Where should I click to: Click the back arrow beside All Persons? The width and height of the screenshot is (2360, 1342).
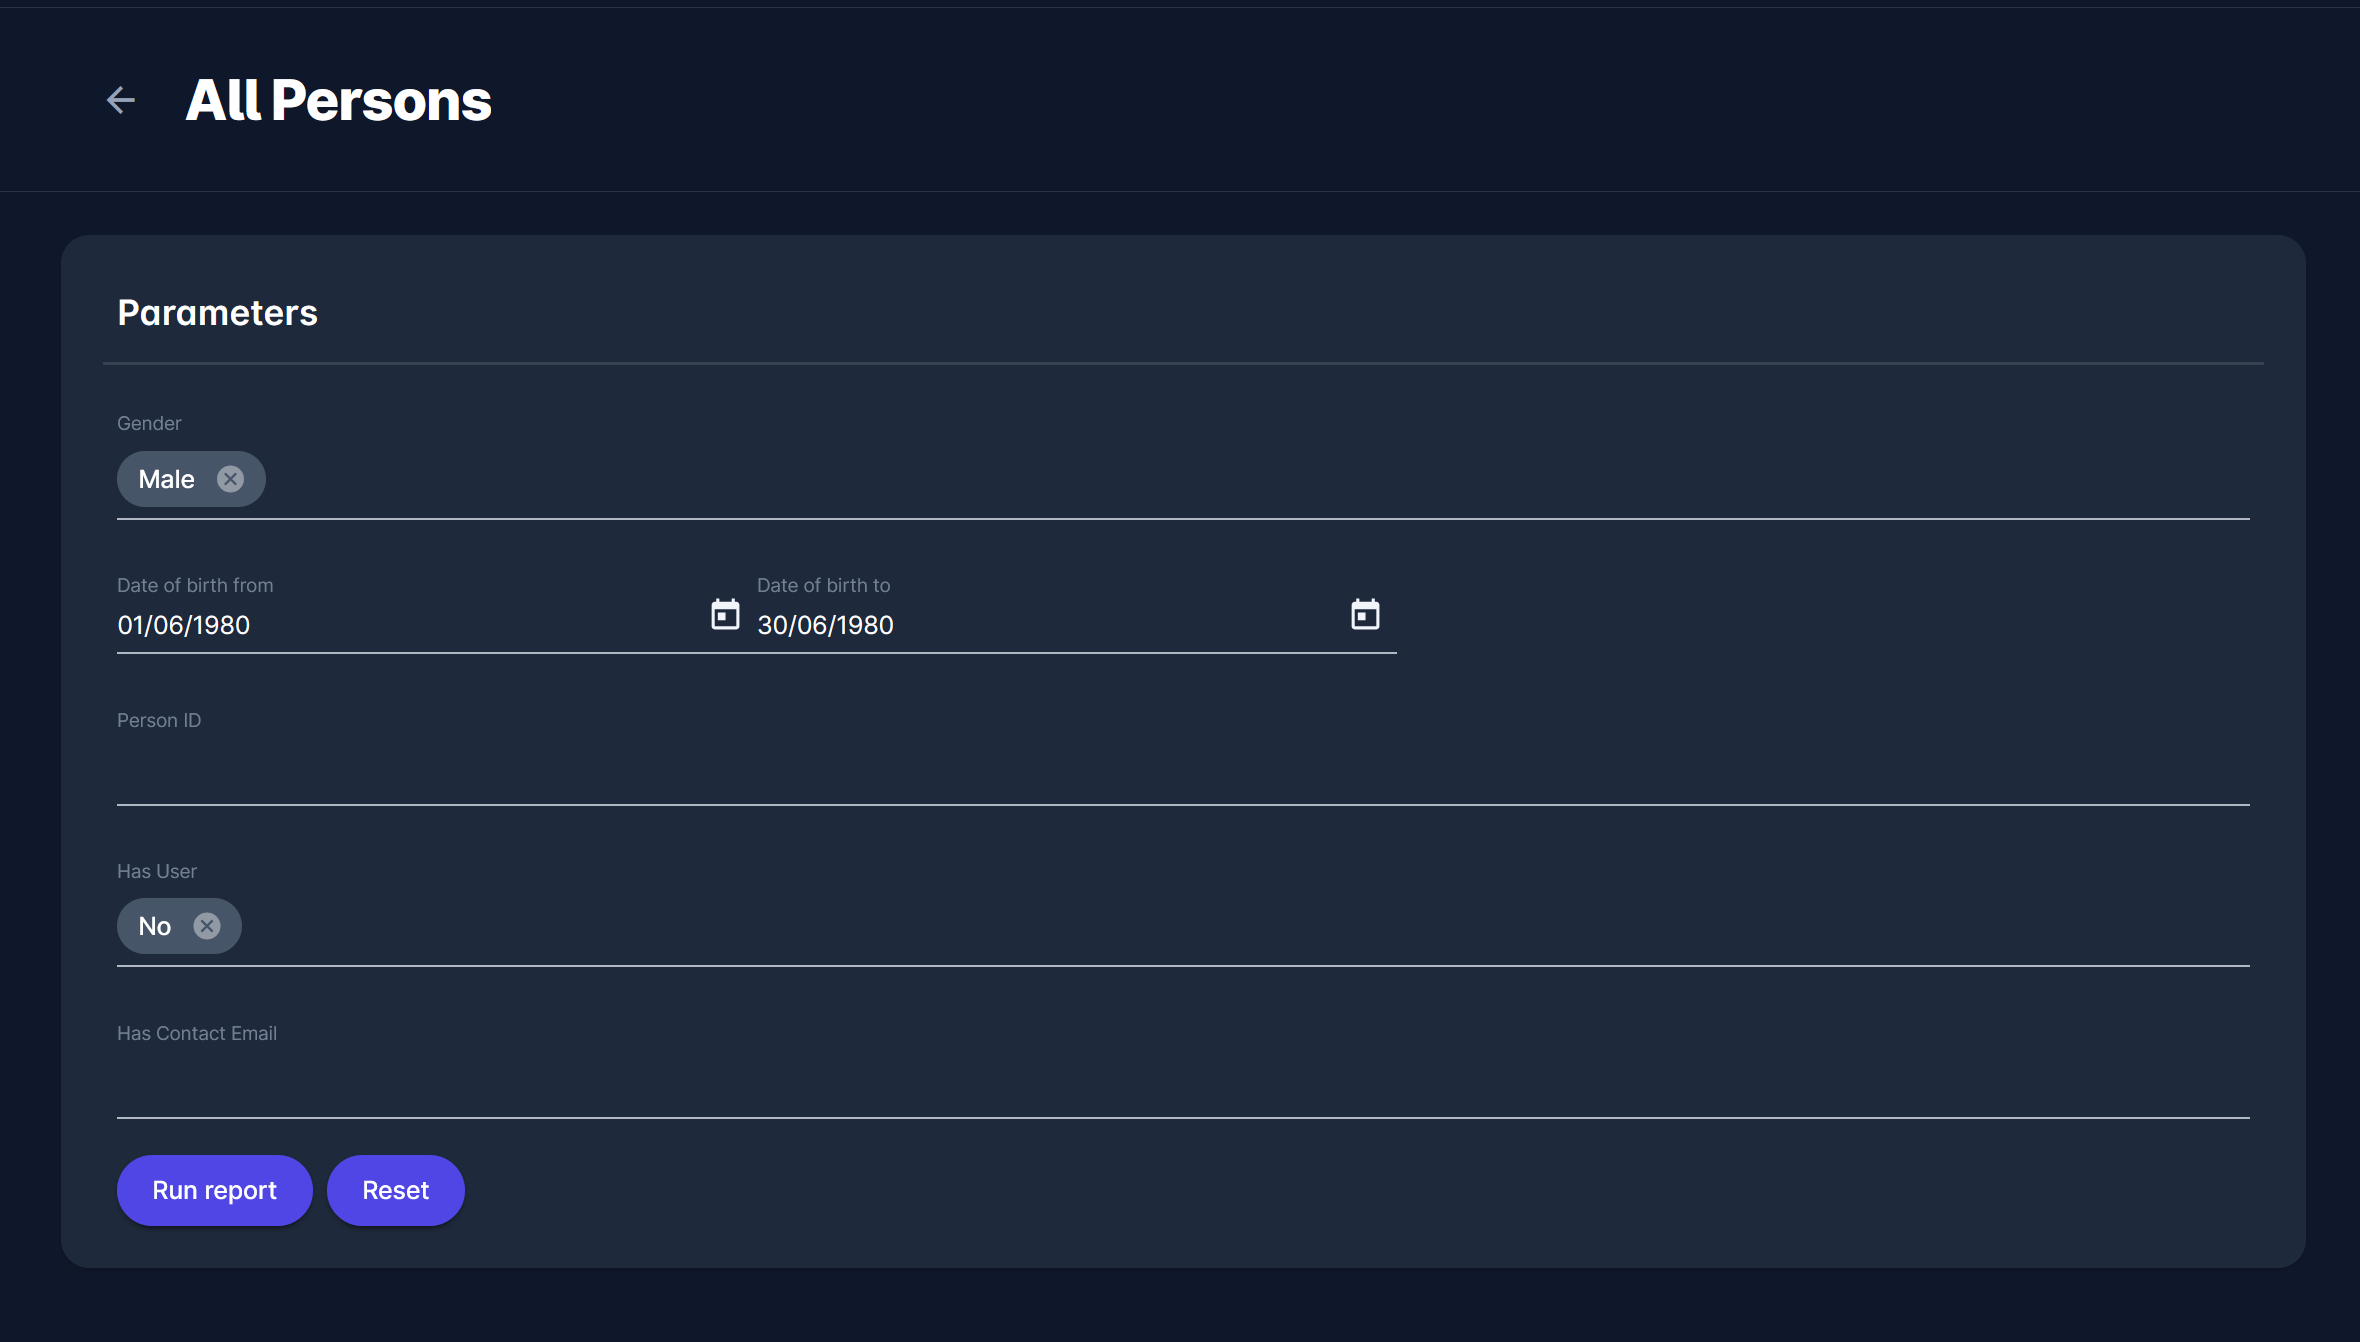121,100
